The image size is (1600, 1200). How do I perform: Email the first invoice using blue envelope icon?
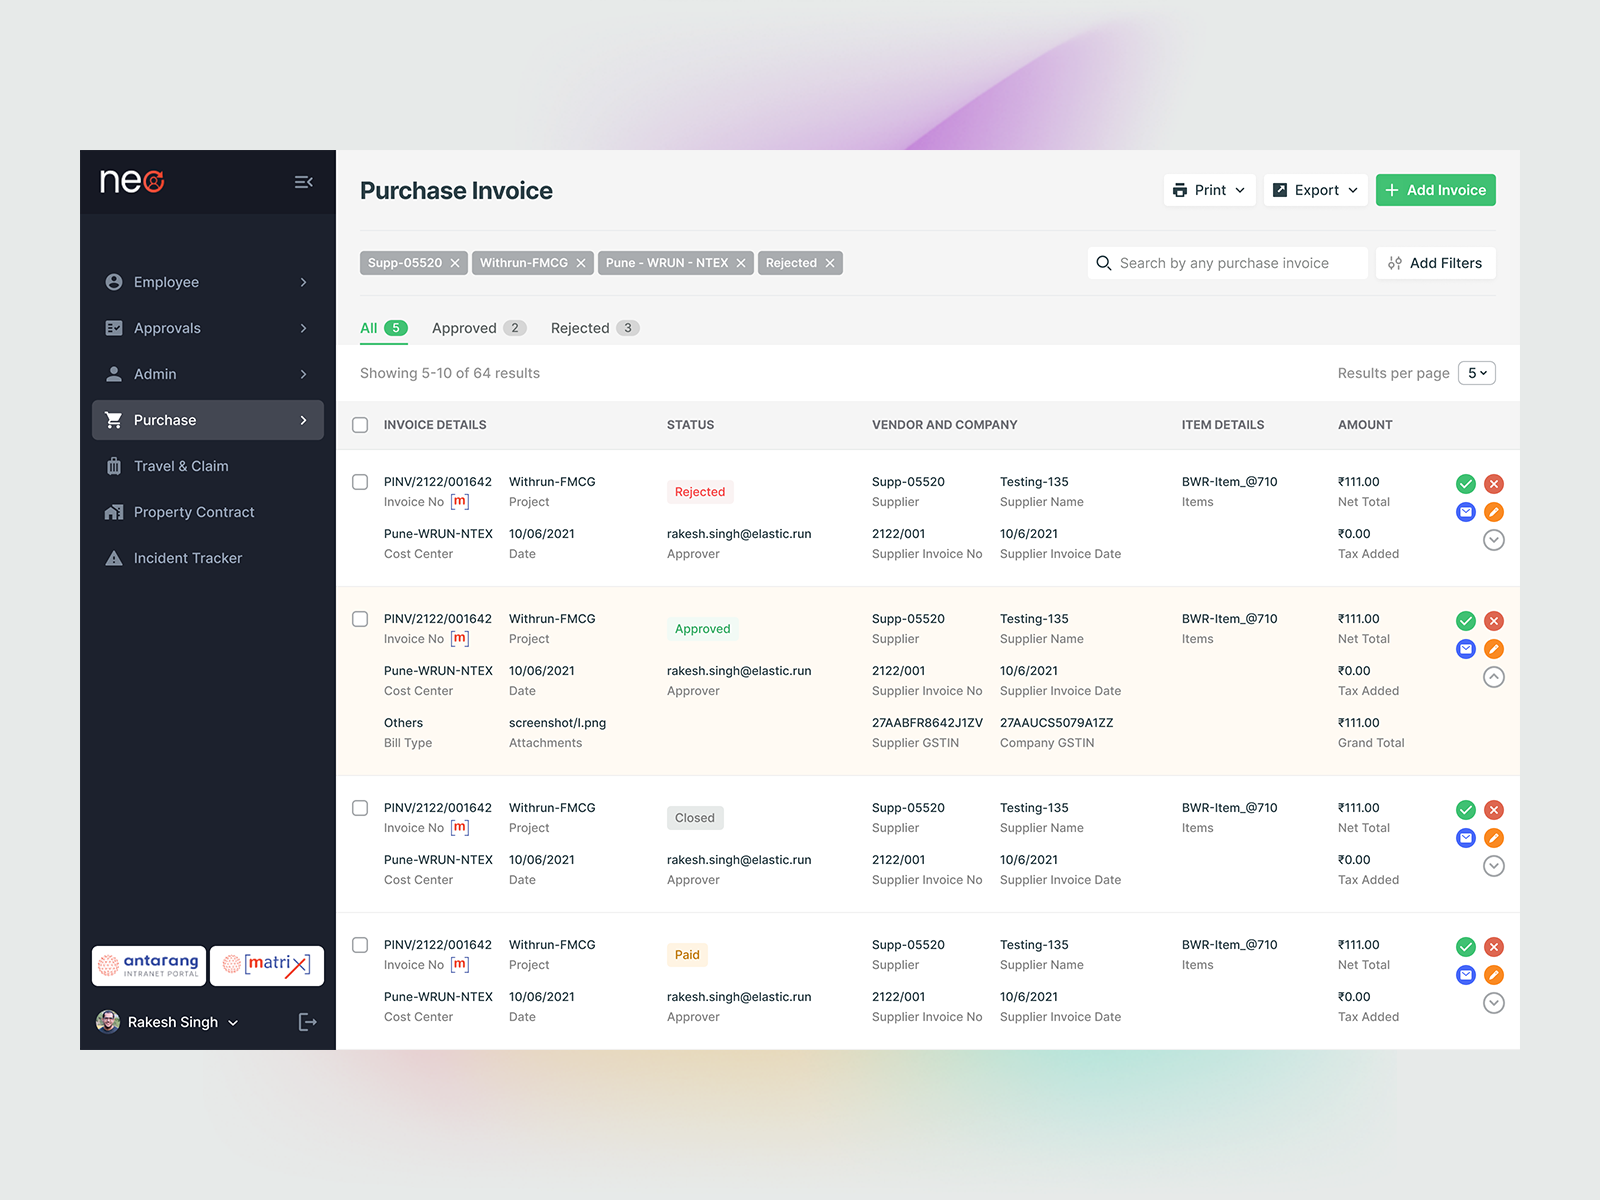[x=1466, y=511]
